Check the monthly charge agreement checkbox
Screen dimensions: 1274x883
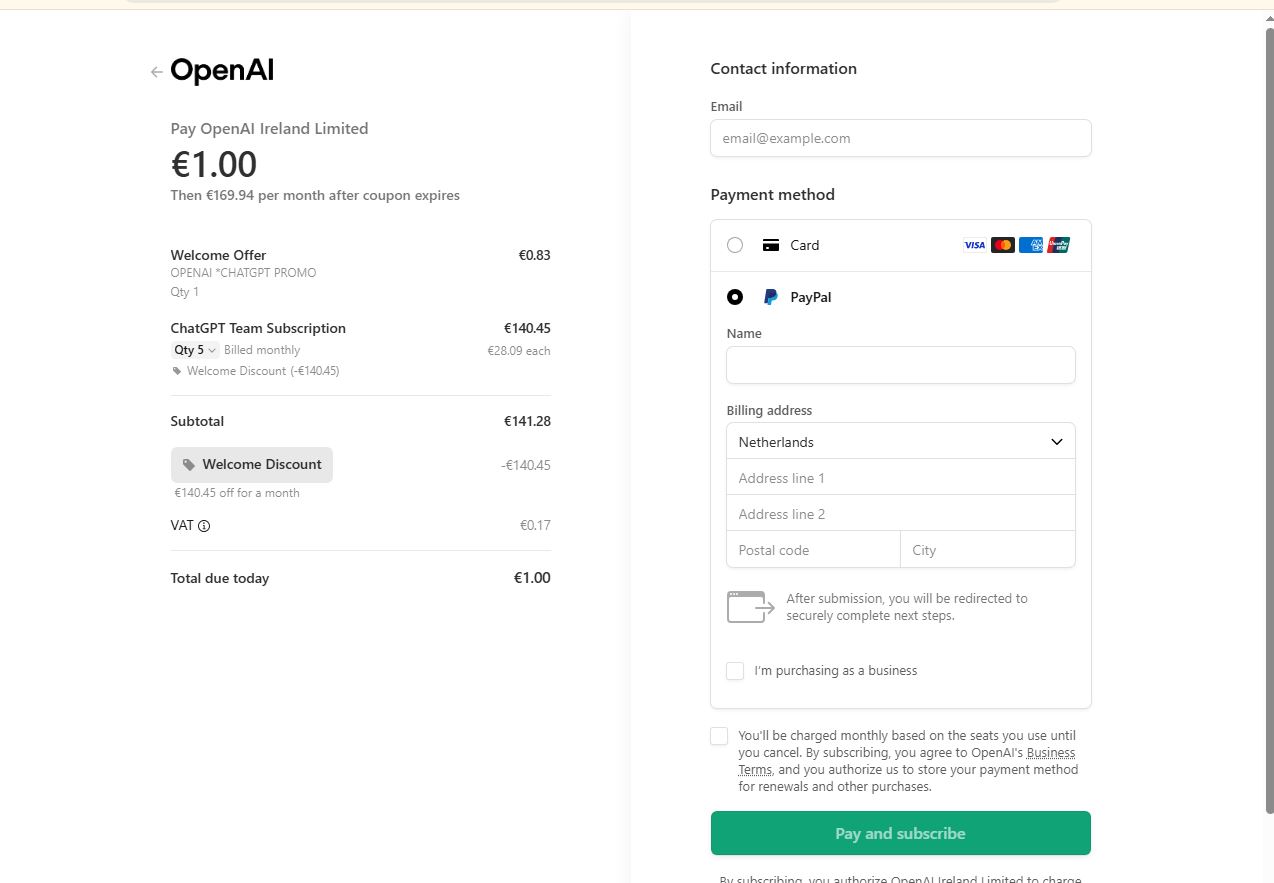pos(719,736)
